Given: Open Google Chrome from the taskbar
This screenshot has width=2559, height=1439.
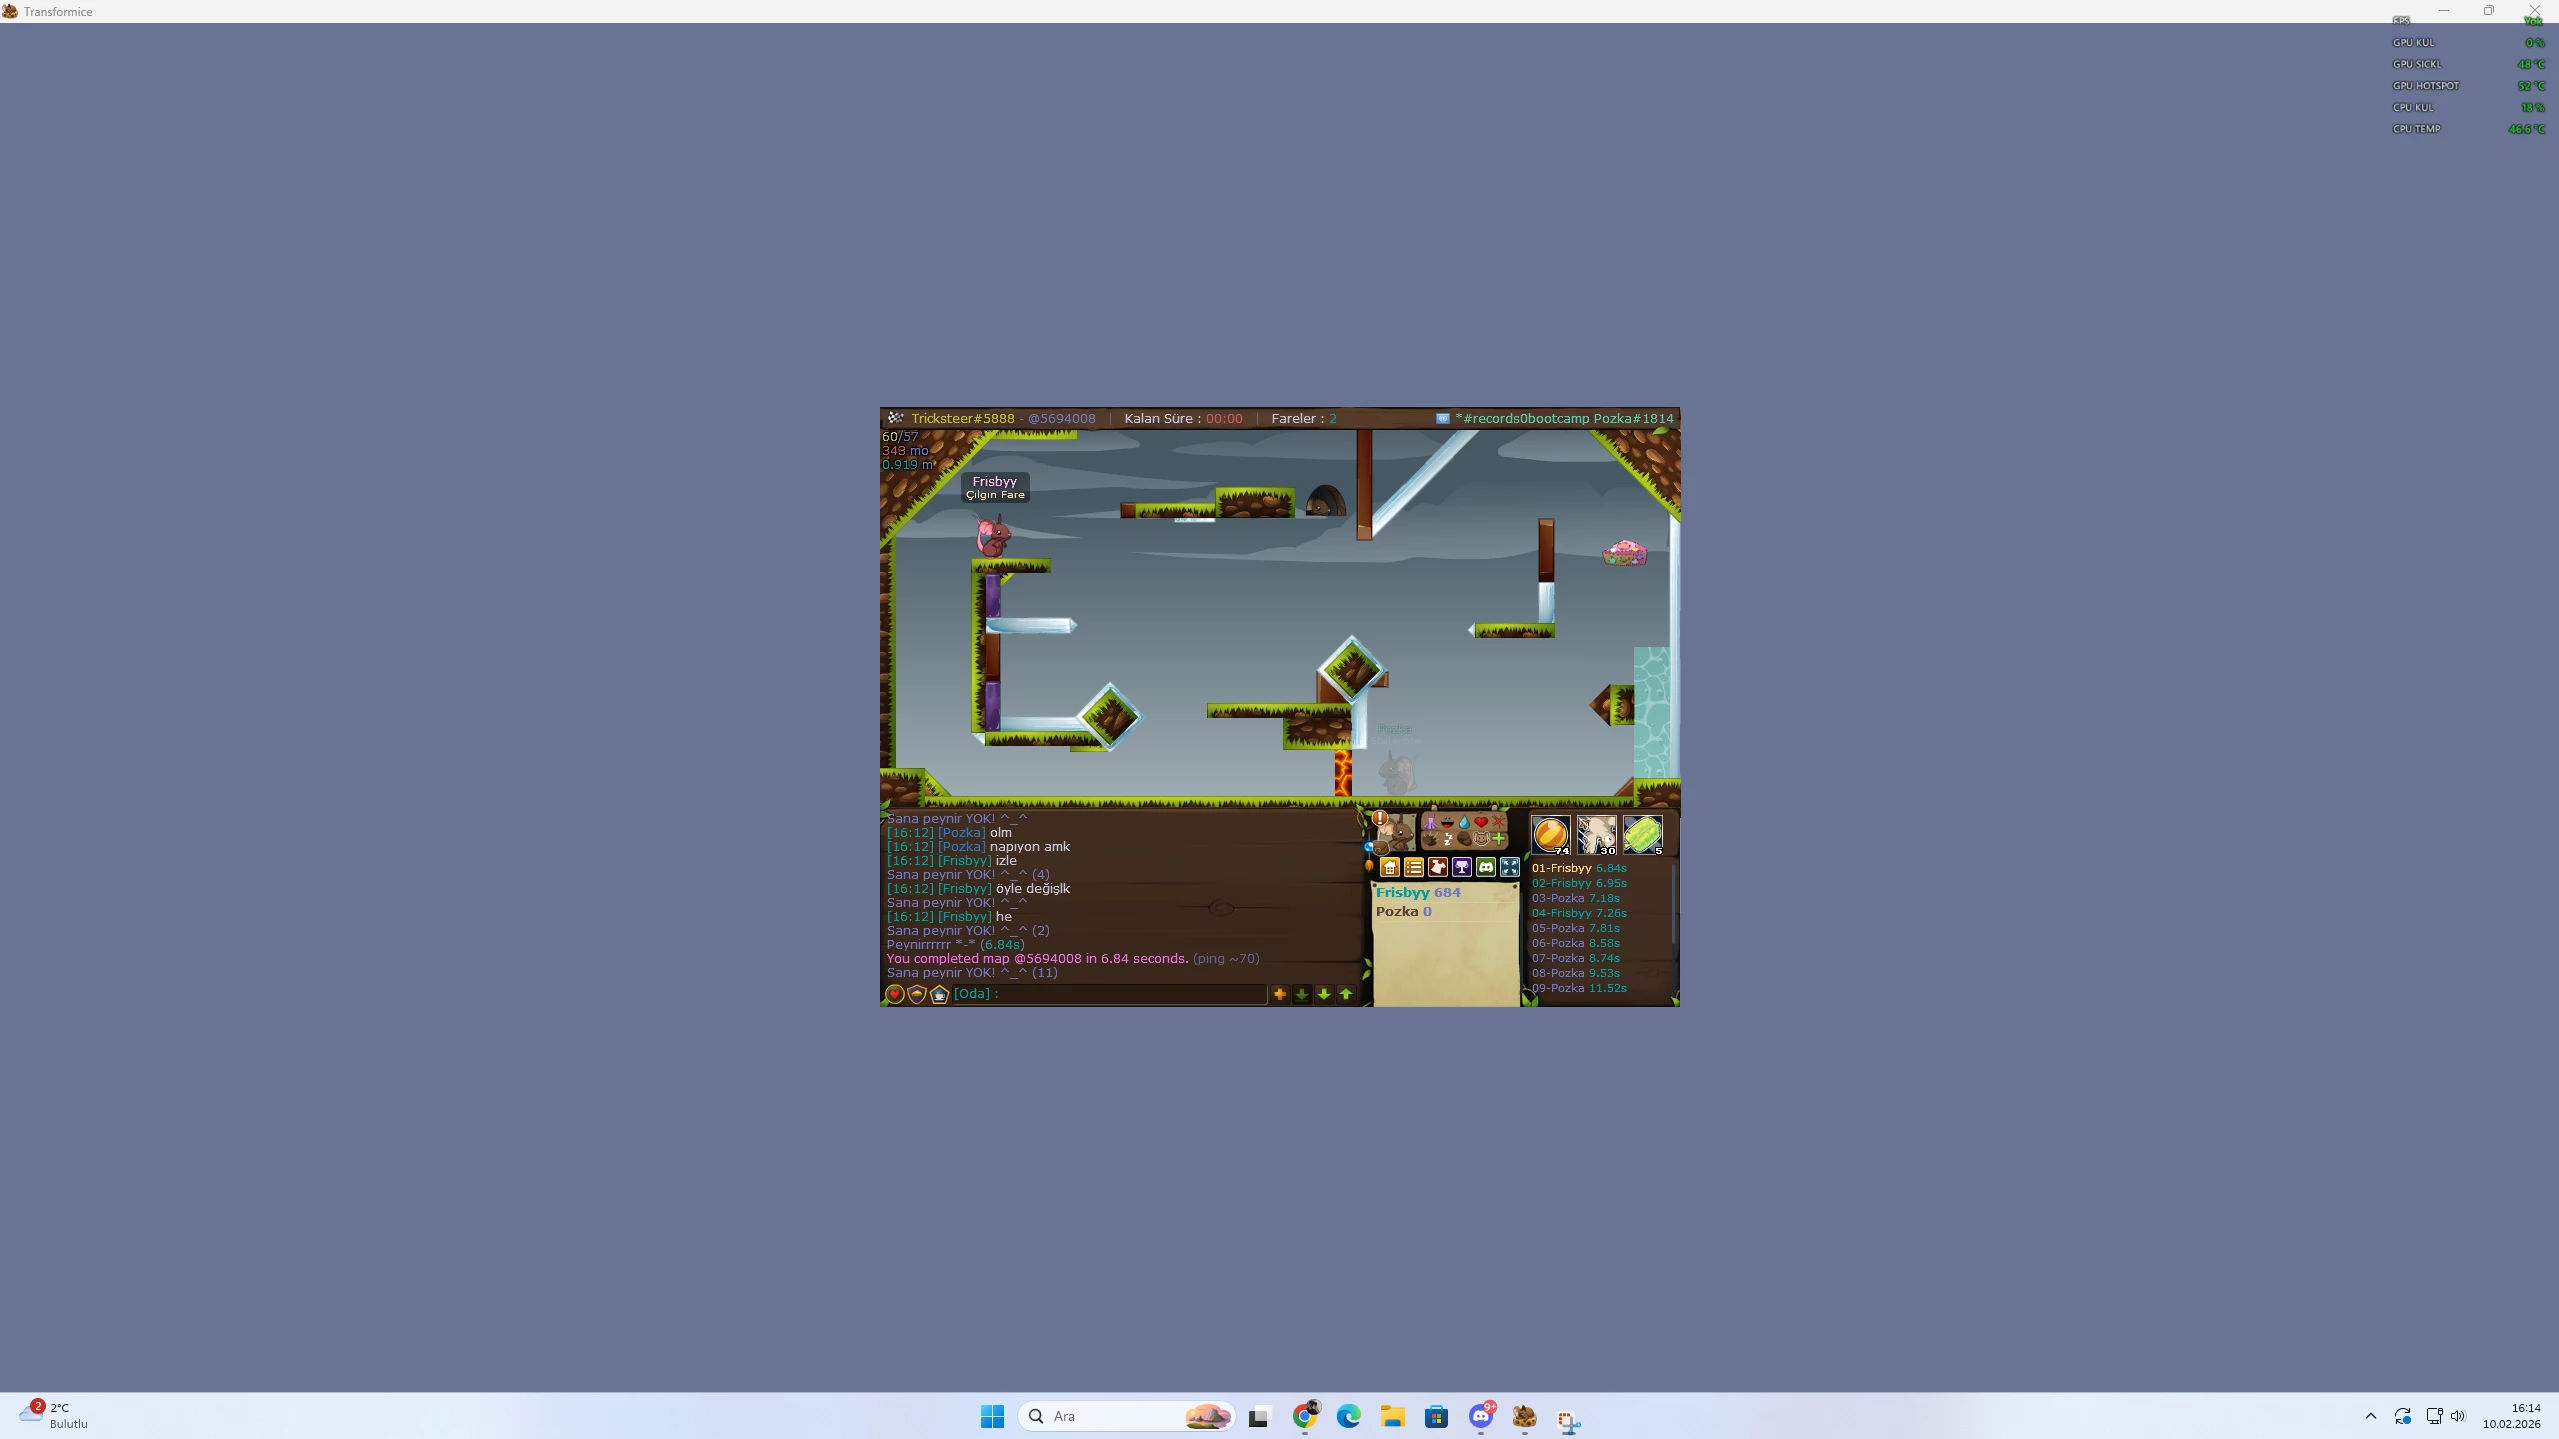Looking at the screenshot, I should click(1304, 1416).
